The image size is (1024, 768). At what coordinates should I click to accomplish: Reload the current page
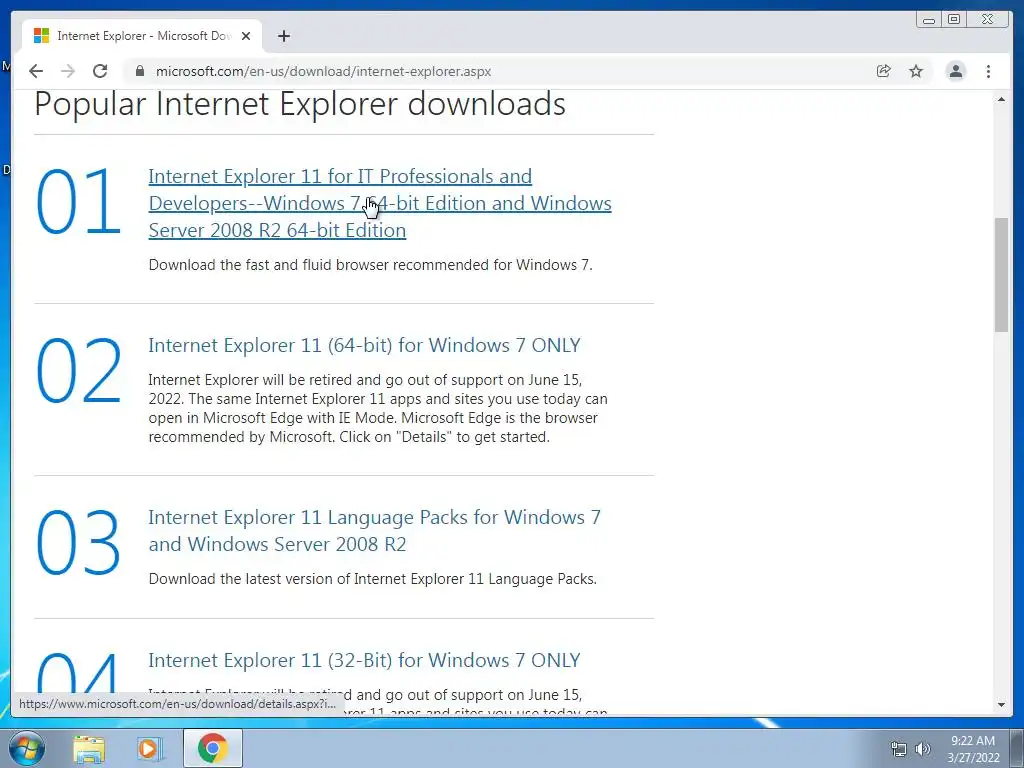100,71
